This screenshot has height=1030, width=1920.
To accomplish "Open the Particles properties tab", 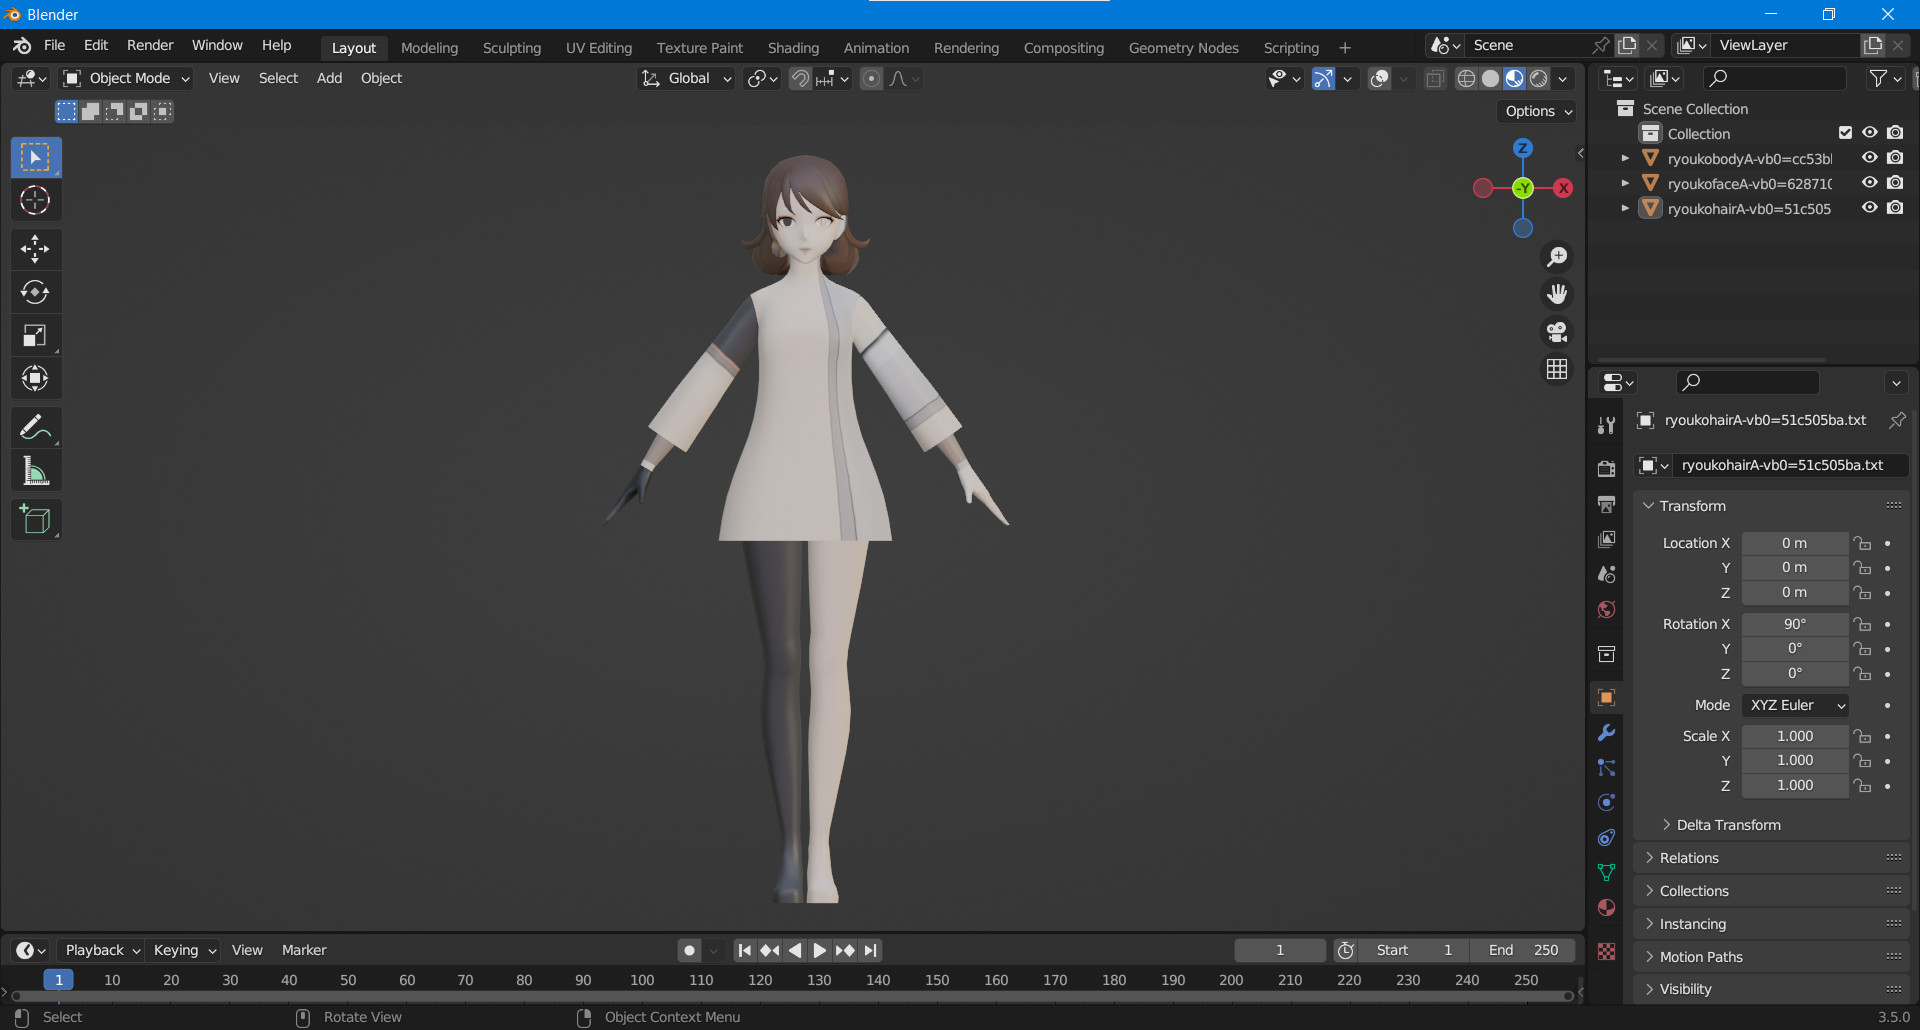I will 1606,767.
